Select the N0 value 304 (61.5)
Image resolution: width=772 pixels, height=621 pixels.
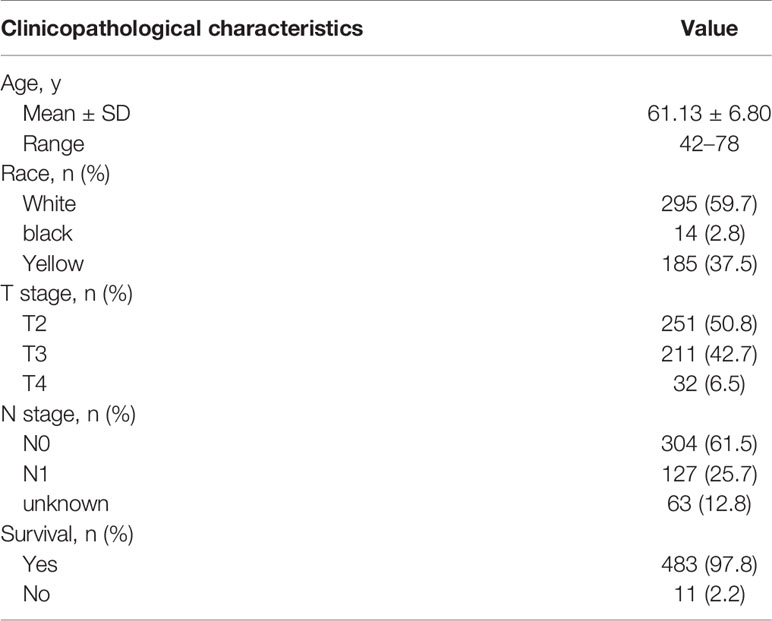click(709, 444)
